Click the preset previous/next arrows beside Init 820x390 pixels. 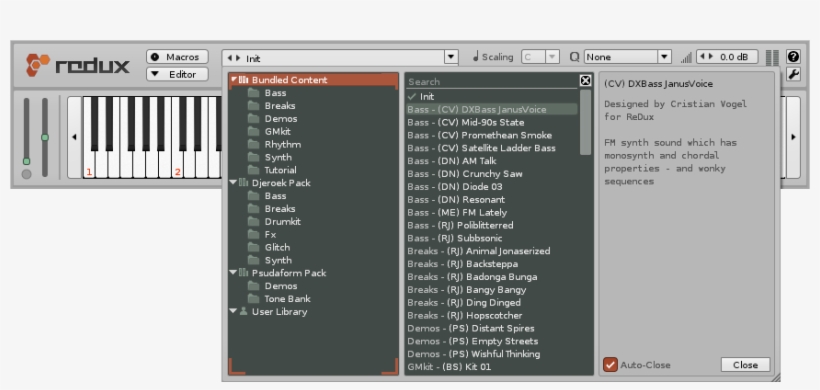click(x=234, y=58)
